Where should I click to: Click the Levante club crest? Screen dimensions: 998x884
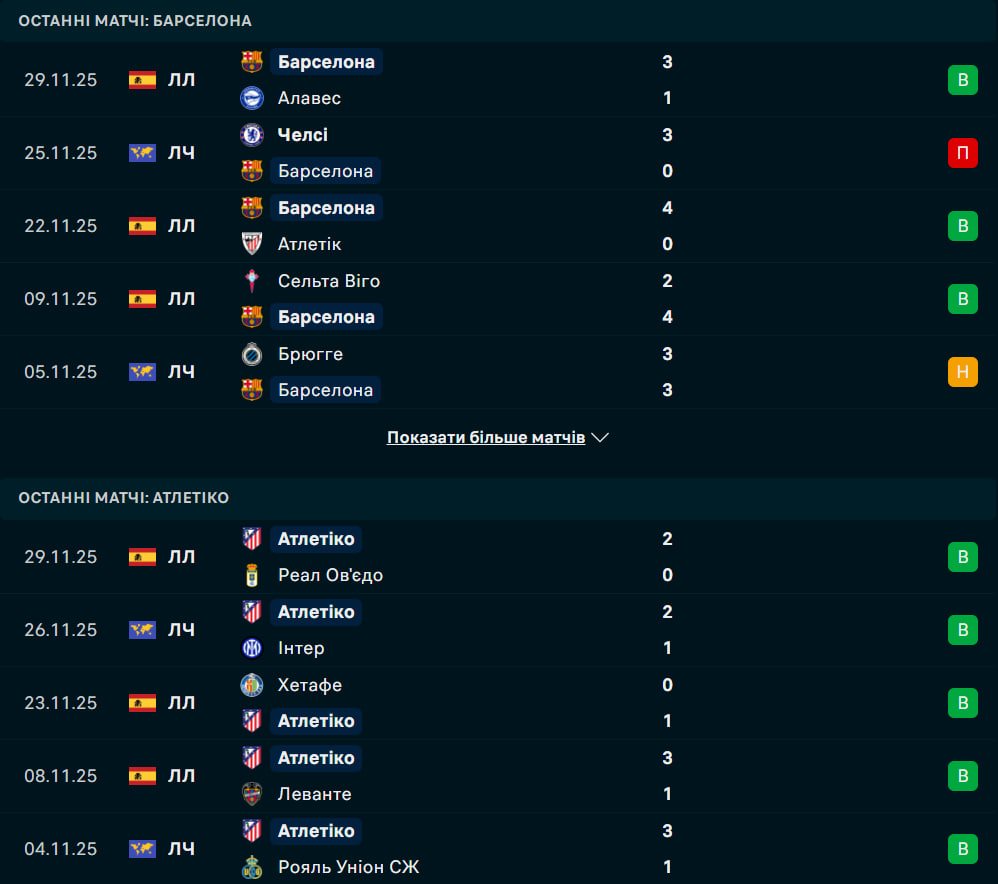pos(251,794)
